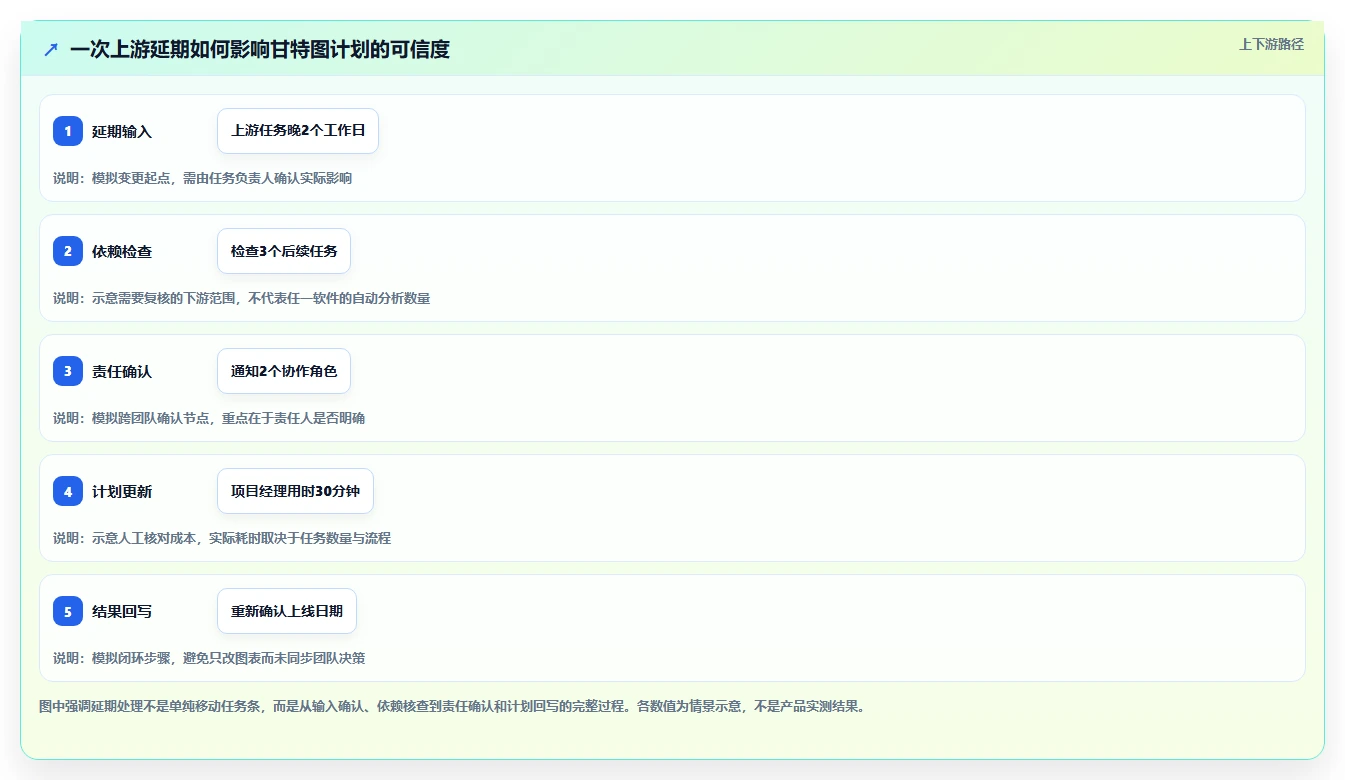The image size is (1345, 780).
Task: Click the 依赖检查 step label
Action: pos(122,251)
